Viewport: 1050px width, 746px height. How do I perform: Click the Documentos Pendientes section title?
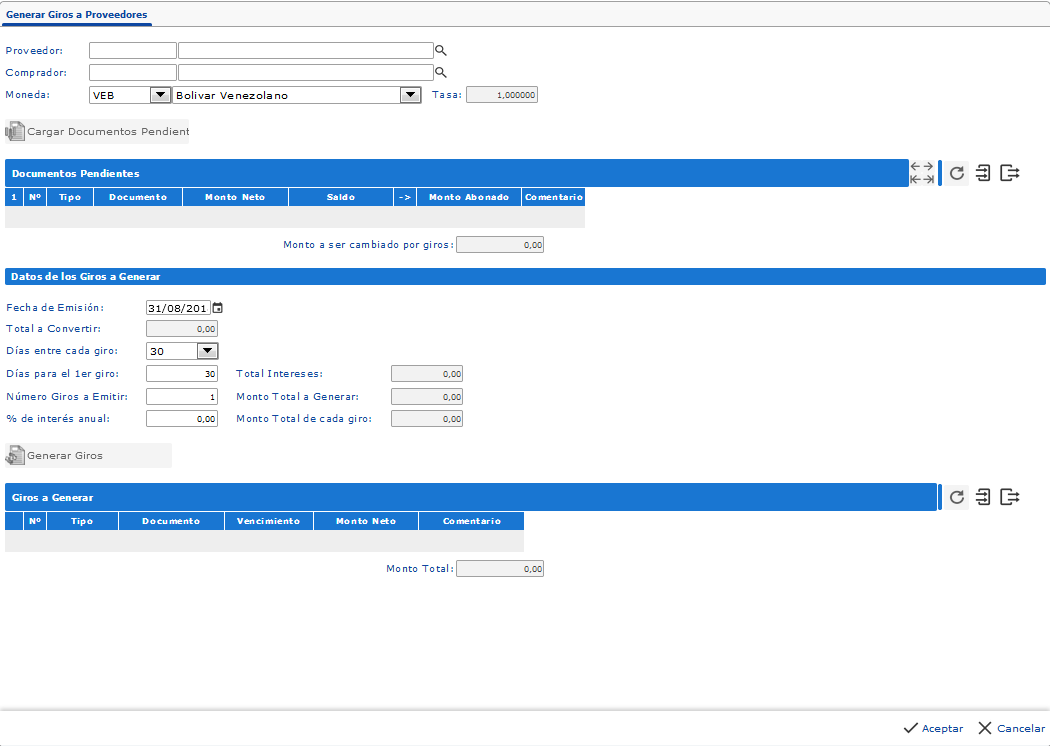click(76, 173)
